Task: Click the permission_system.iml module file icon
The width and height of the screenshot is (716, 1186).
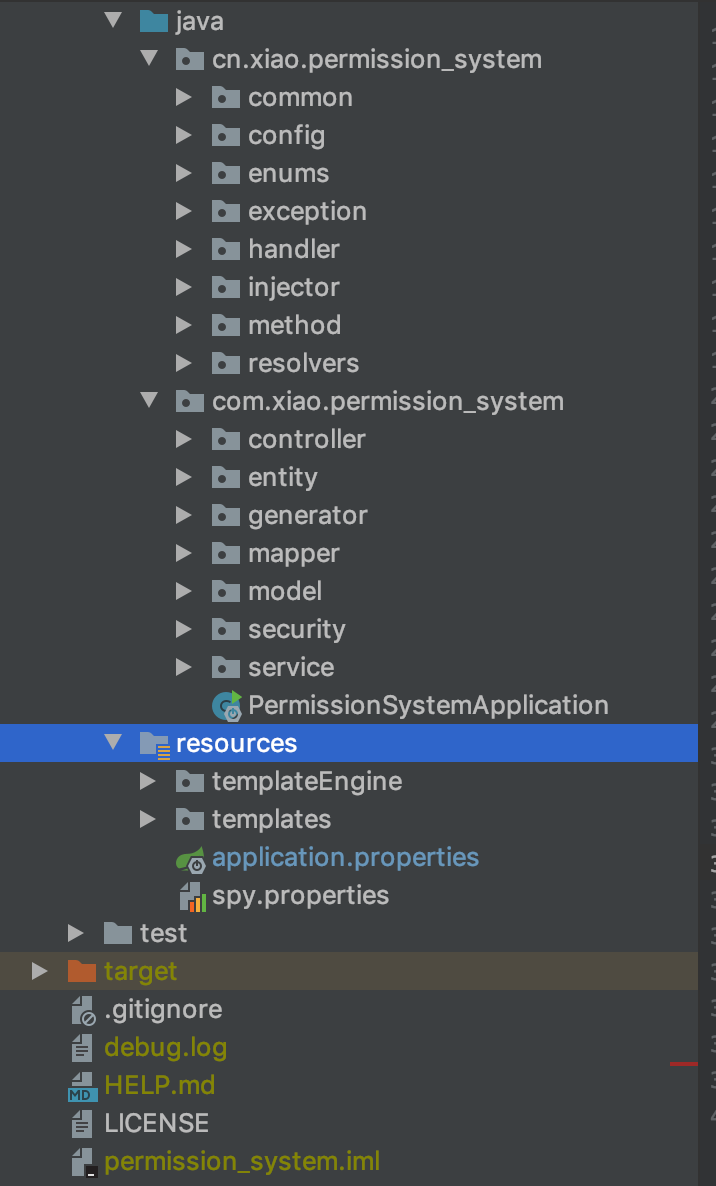Action: pos(83,1162)
